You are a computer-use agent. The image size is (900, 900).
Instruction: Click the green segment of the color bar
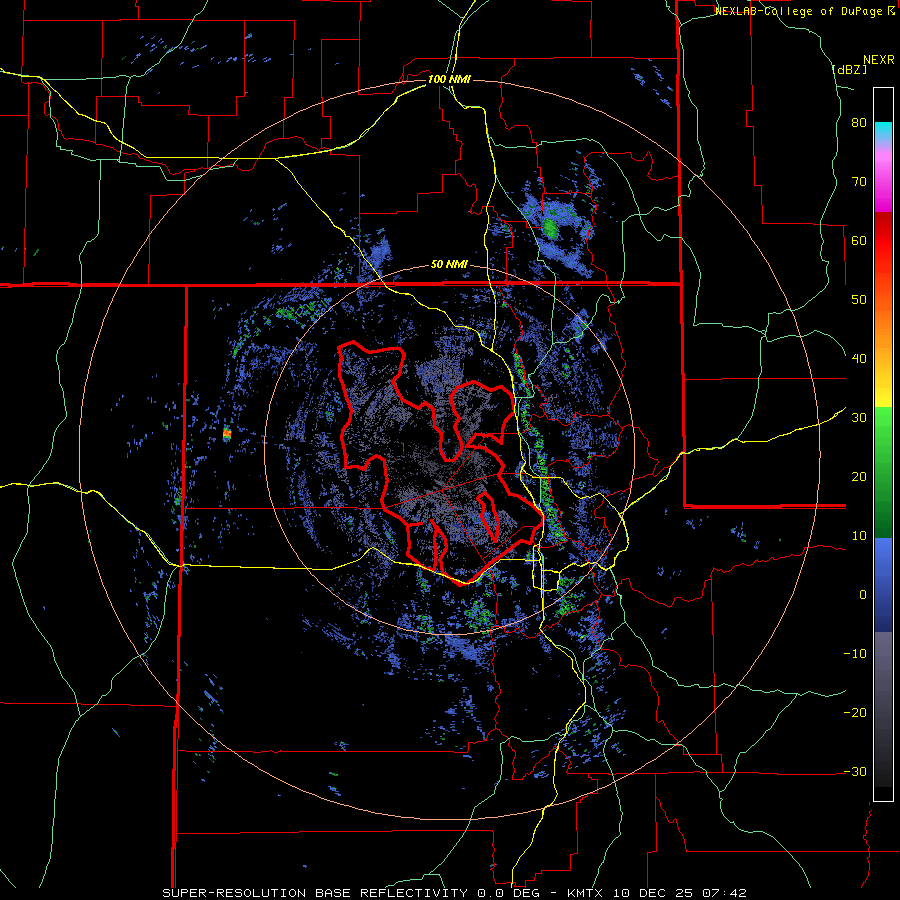[x=883, y=472]
